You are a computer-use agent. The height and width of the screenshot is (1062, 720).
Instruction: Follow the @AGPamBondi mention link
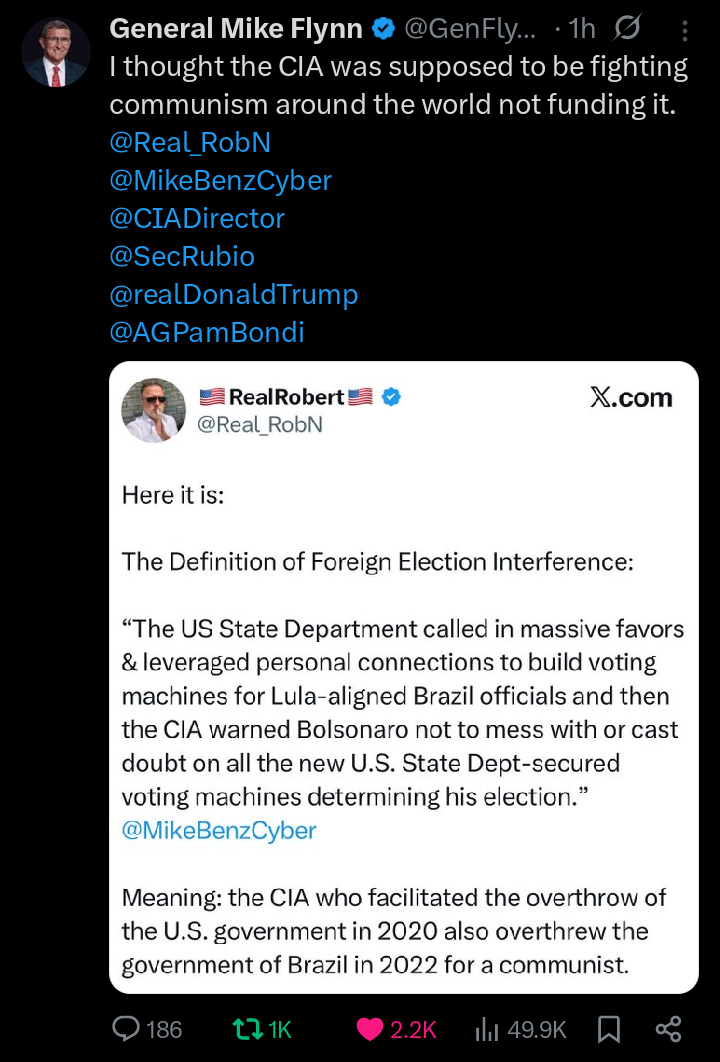pyautogui.click(x=206, y=332)
